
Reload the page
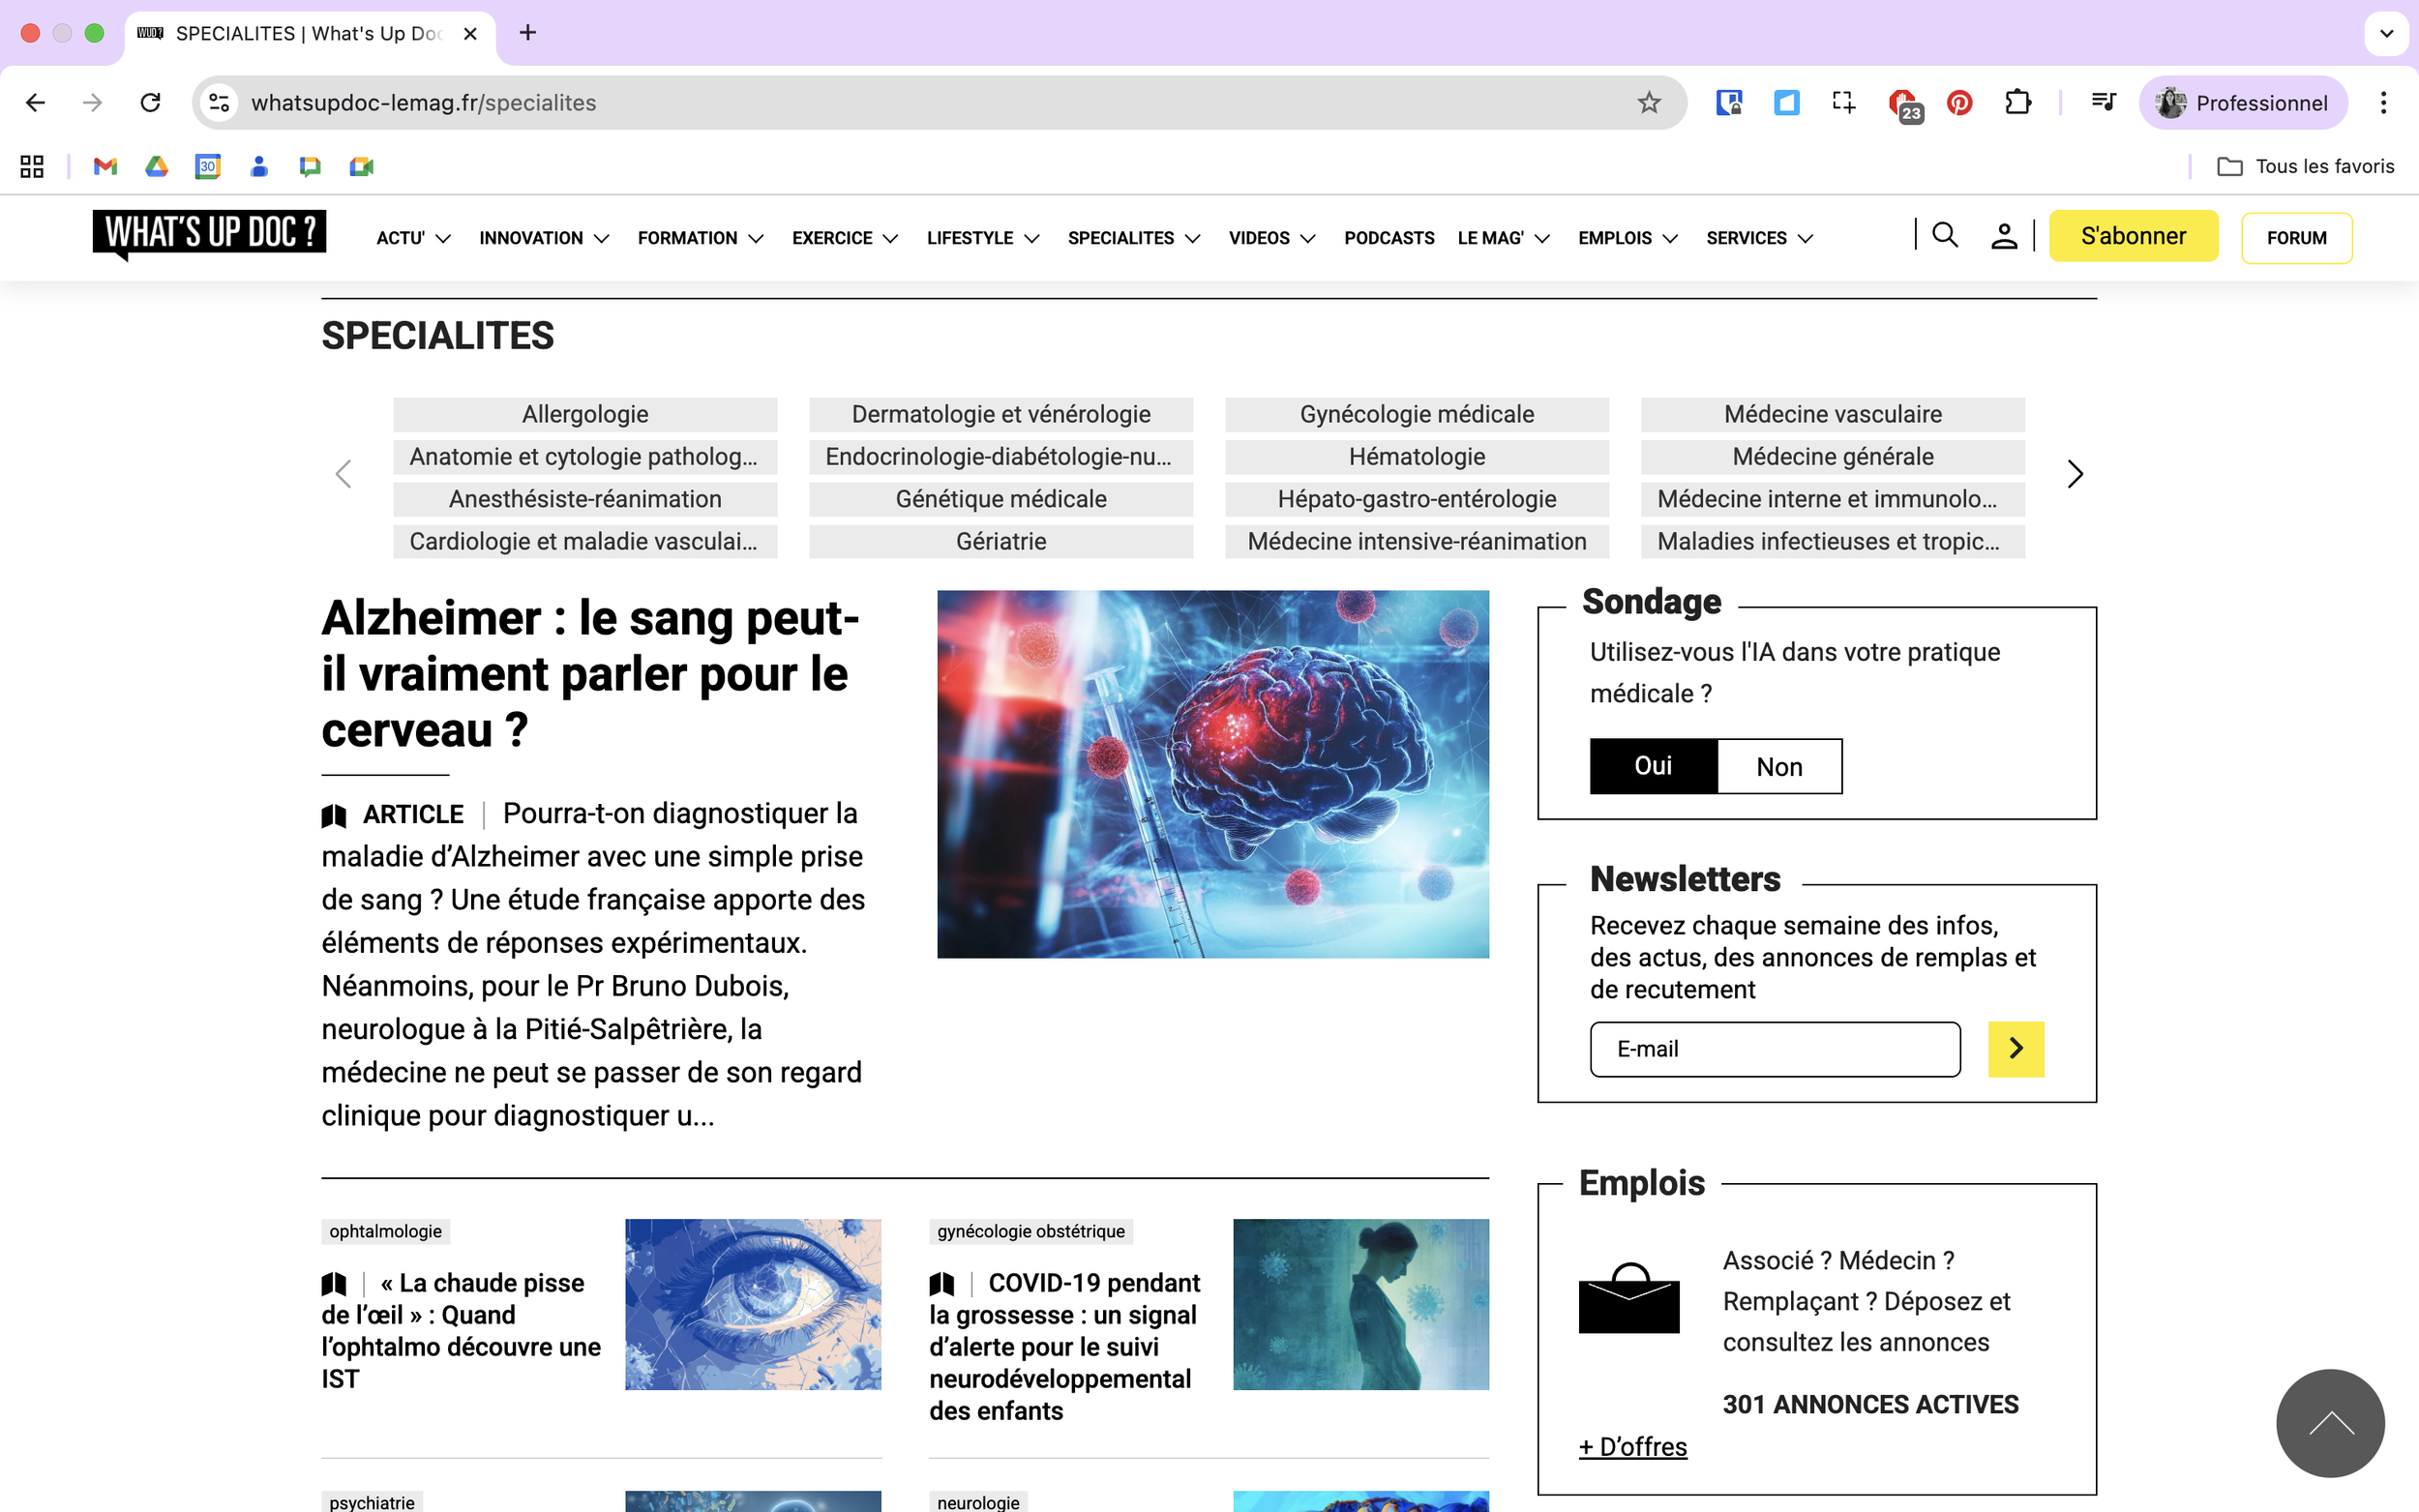[x=150, y=103]
